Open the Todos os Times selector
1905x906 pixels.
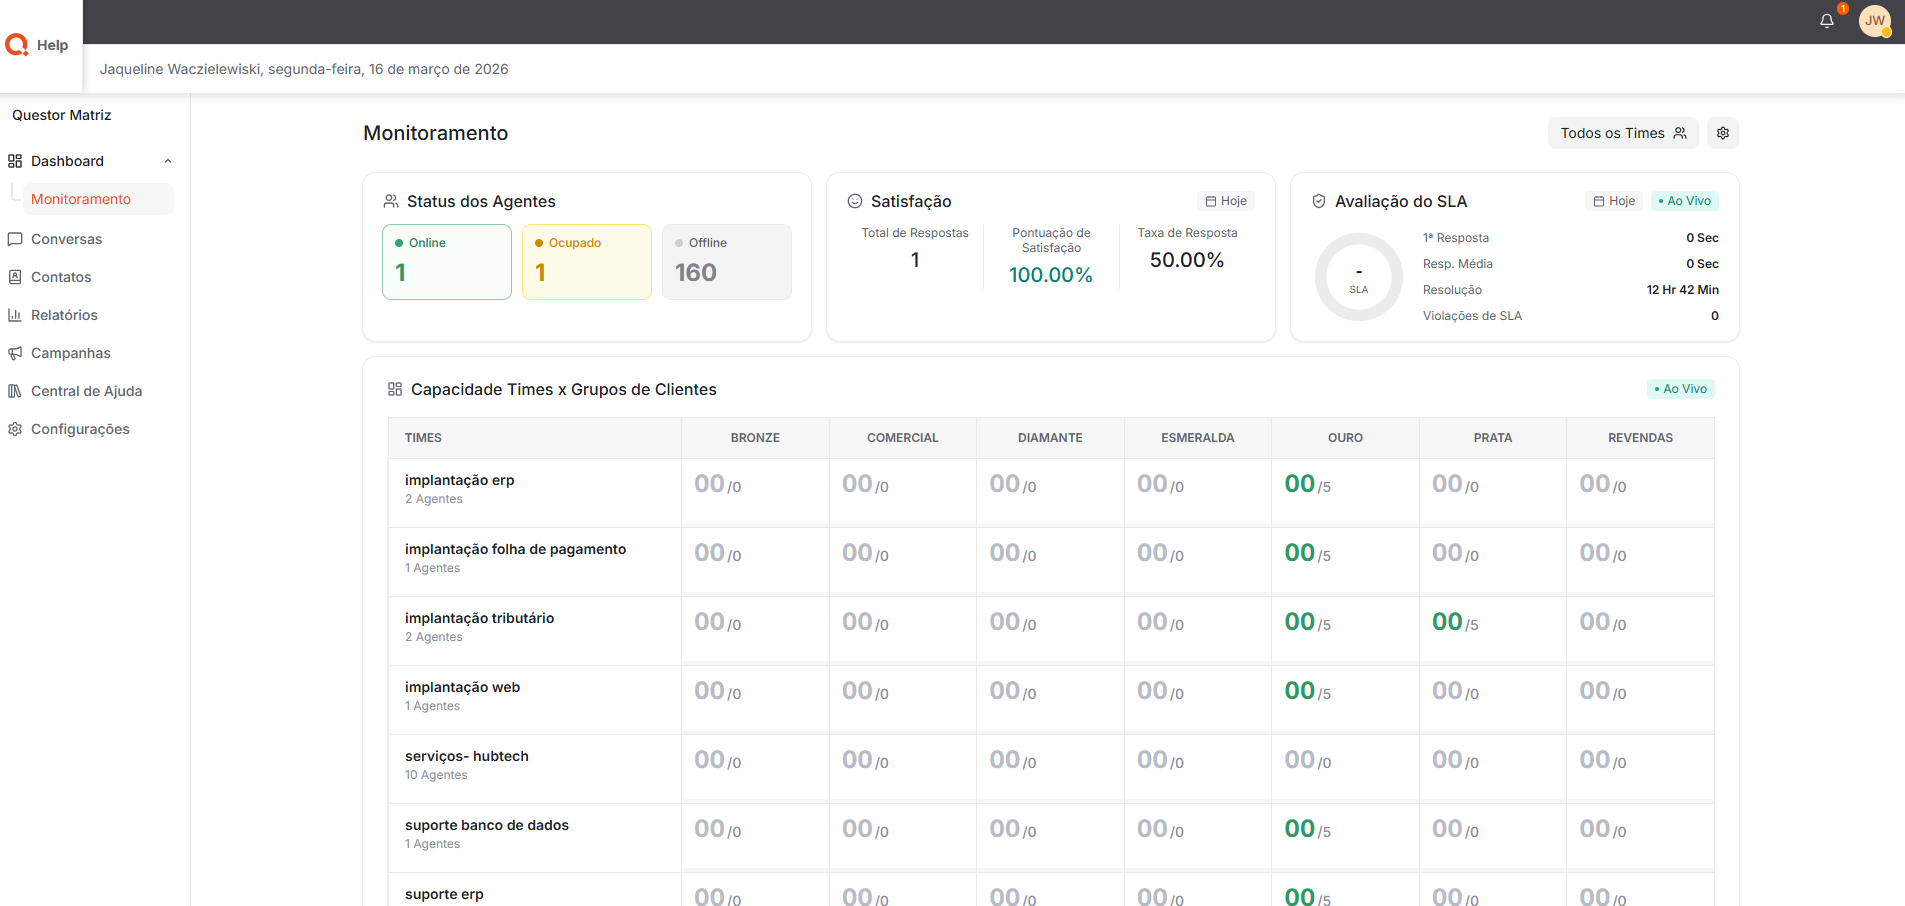(1622, 133)
